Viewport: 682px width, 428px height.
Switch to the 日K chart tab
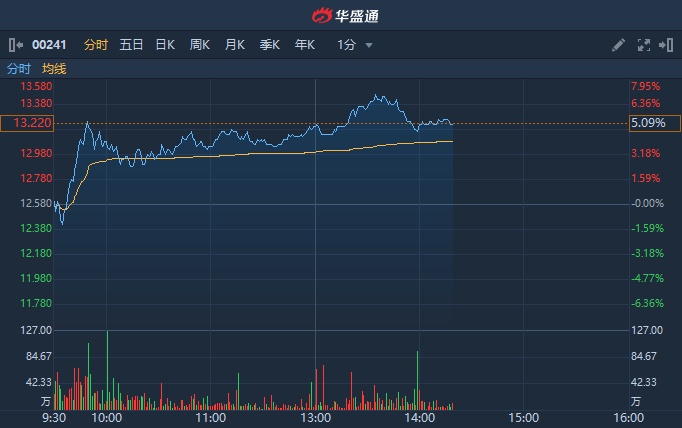point(165,45)
